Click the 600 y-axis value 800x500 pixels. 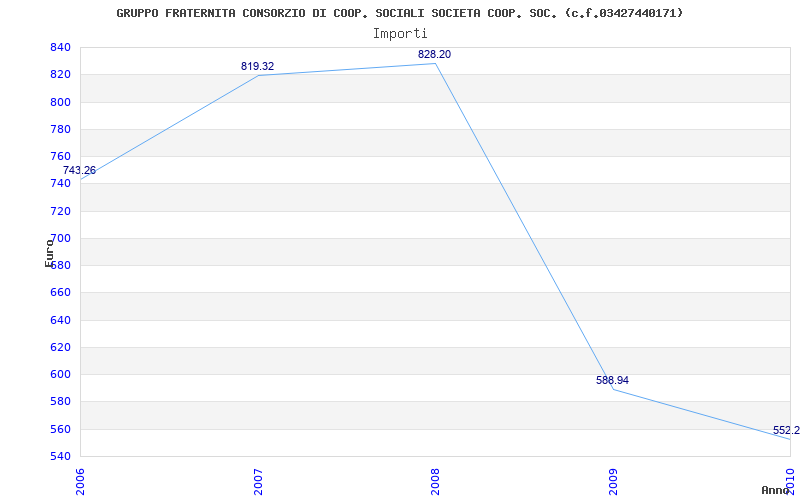[60, 374]
